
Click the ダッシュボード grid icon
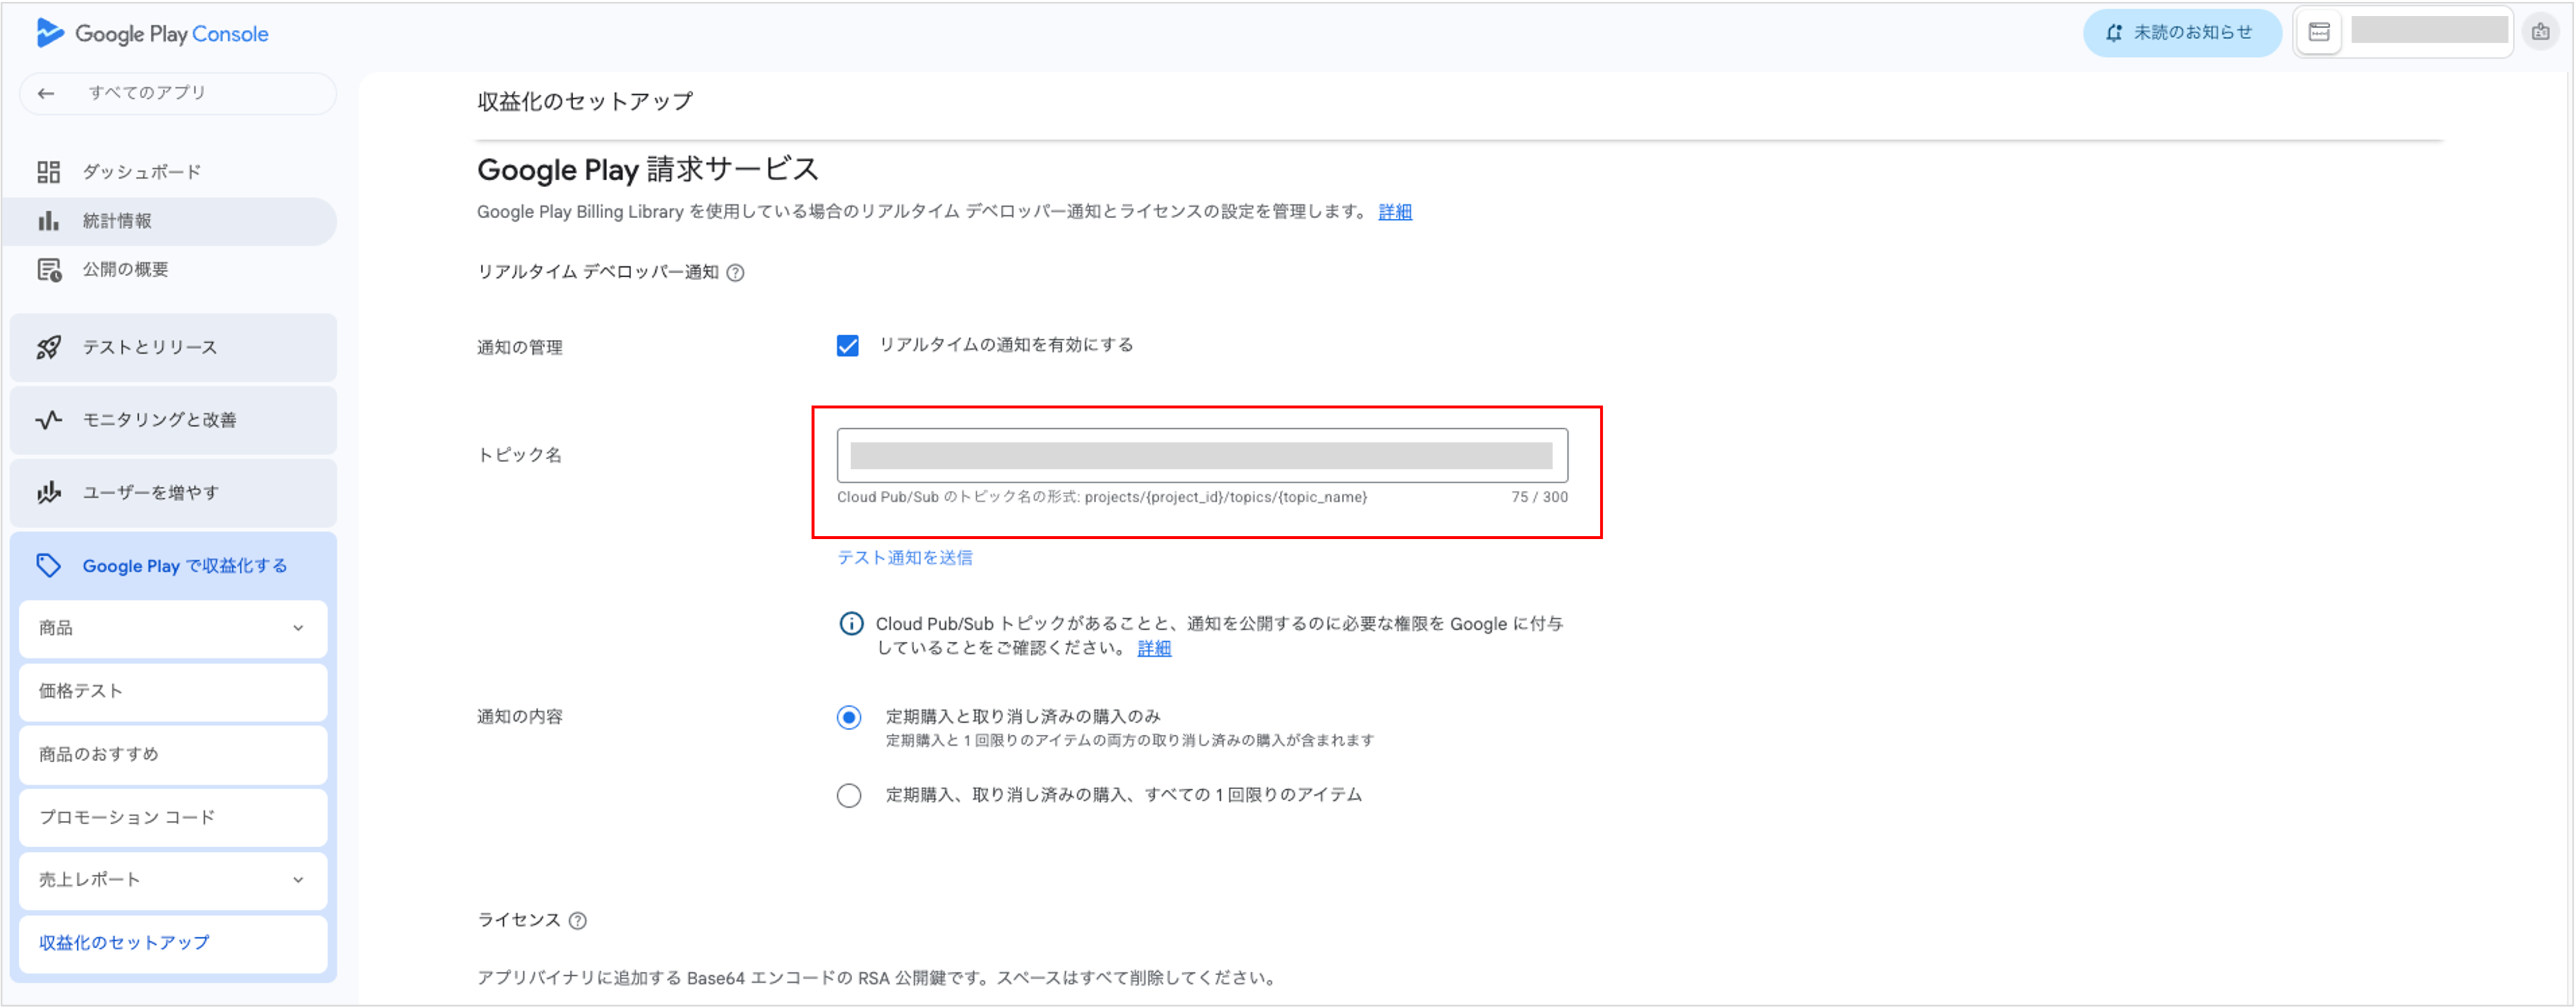pos(48,172)
